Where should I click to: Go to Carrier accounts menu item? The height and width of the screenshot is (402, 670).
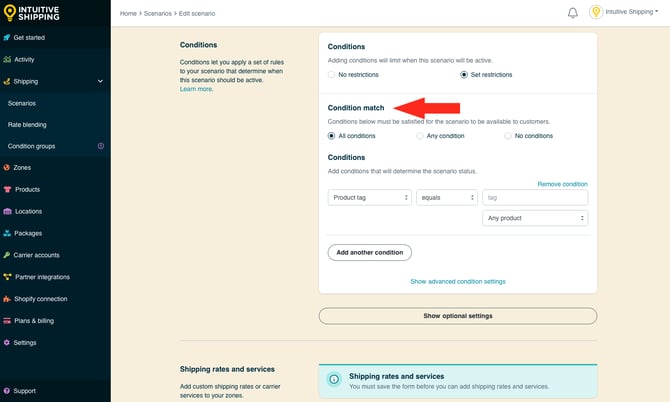(x=36, y=255)
